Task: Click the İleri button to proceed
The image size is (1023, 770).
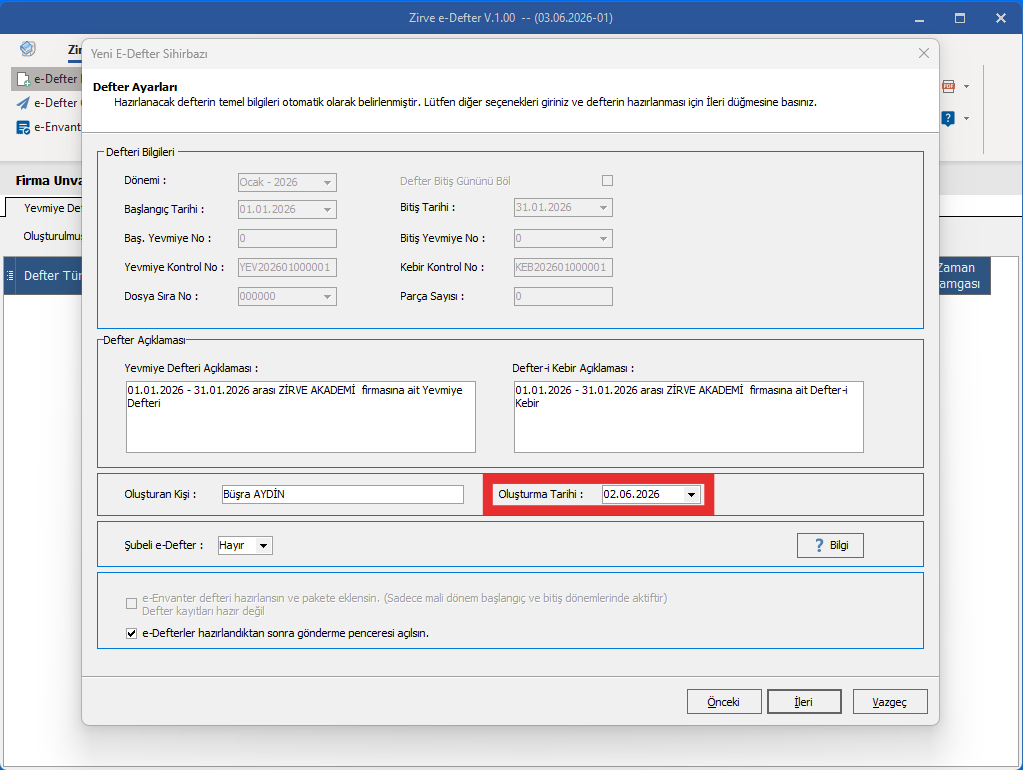Action: (x=804, y=702)
